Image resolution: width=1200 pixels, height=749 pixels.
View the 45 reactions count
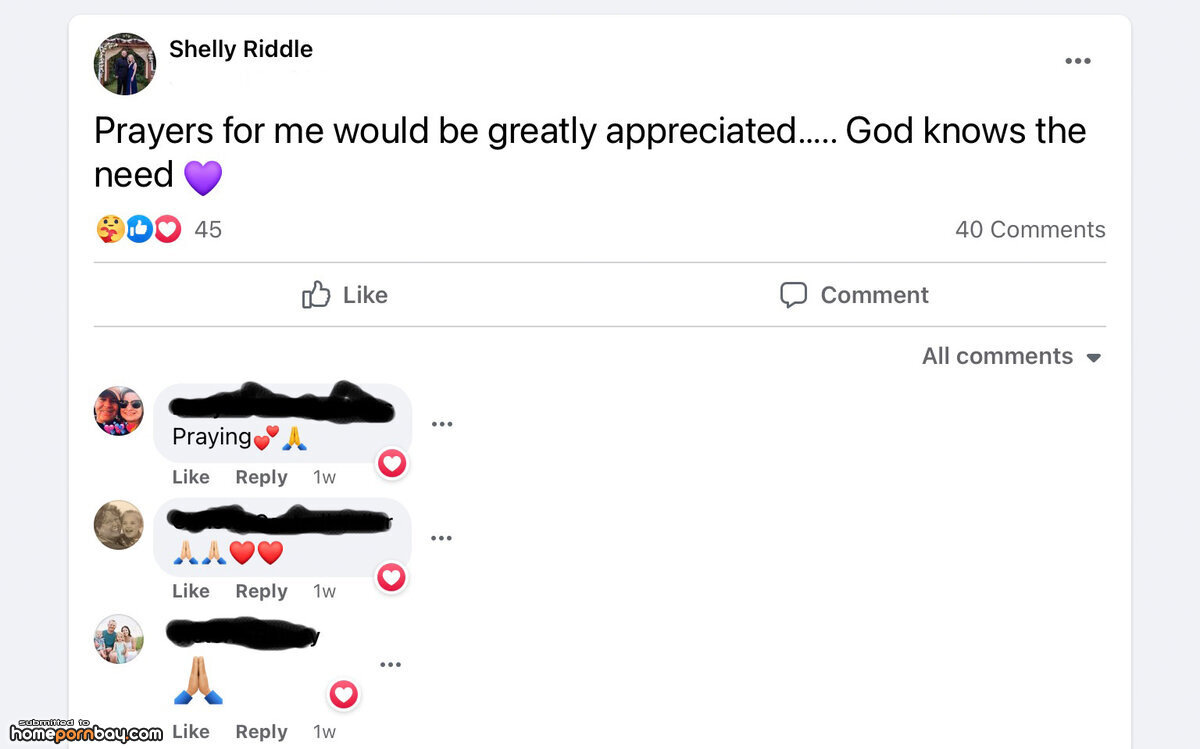tap(207, 230)
